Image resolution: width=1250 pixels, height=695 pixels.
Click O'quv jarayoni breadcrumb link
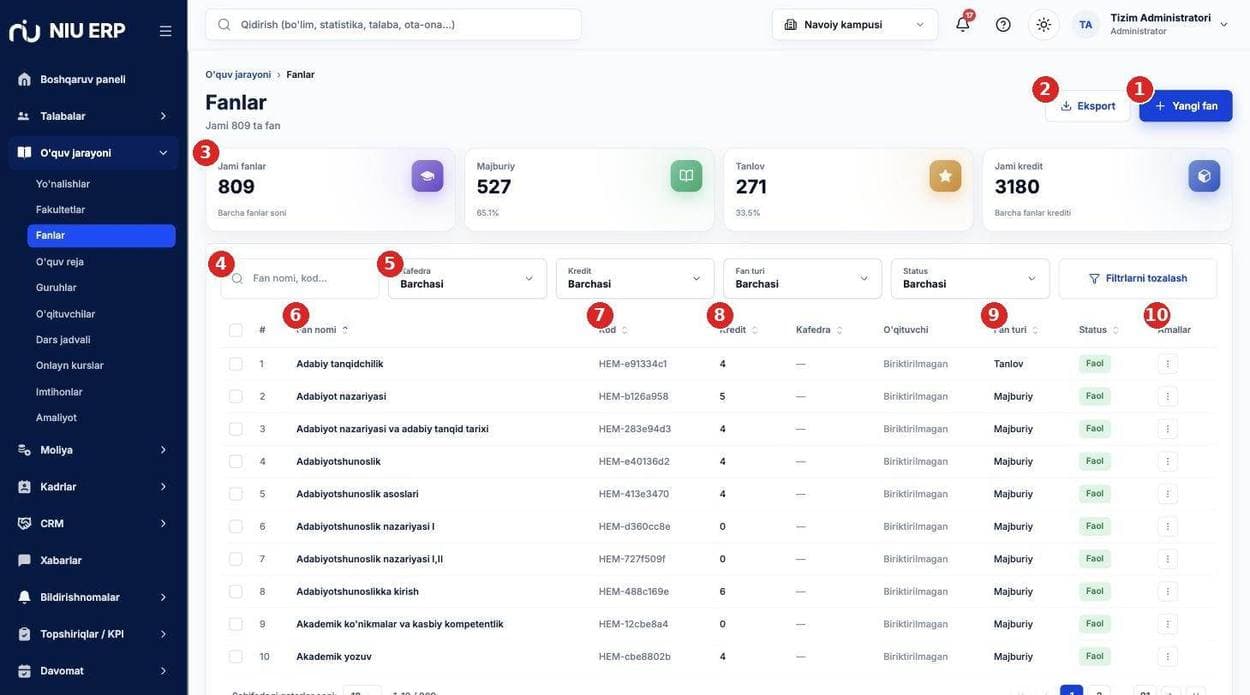[238, 75]
